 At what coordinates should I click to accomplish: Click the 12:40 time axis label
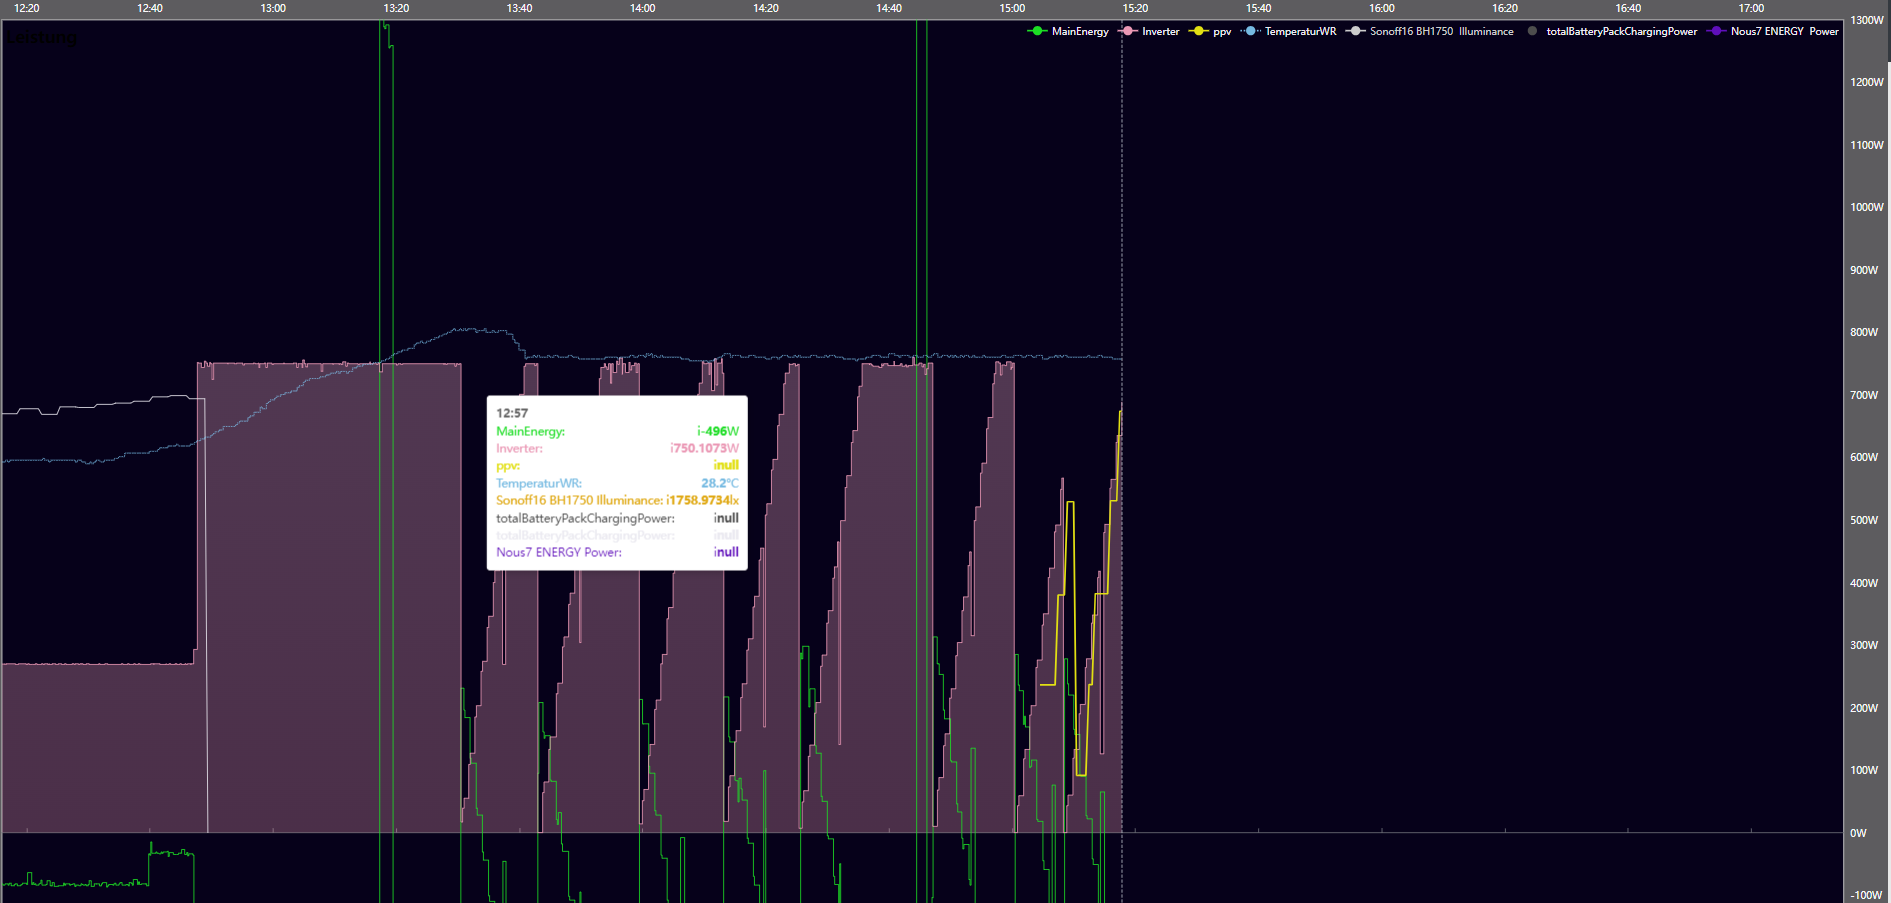click(x=150, y=8)
